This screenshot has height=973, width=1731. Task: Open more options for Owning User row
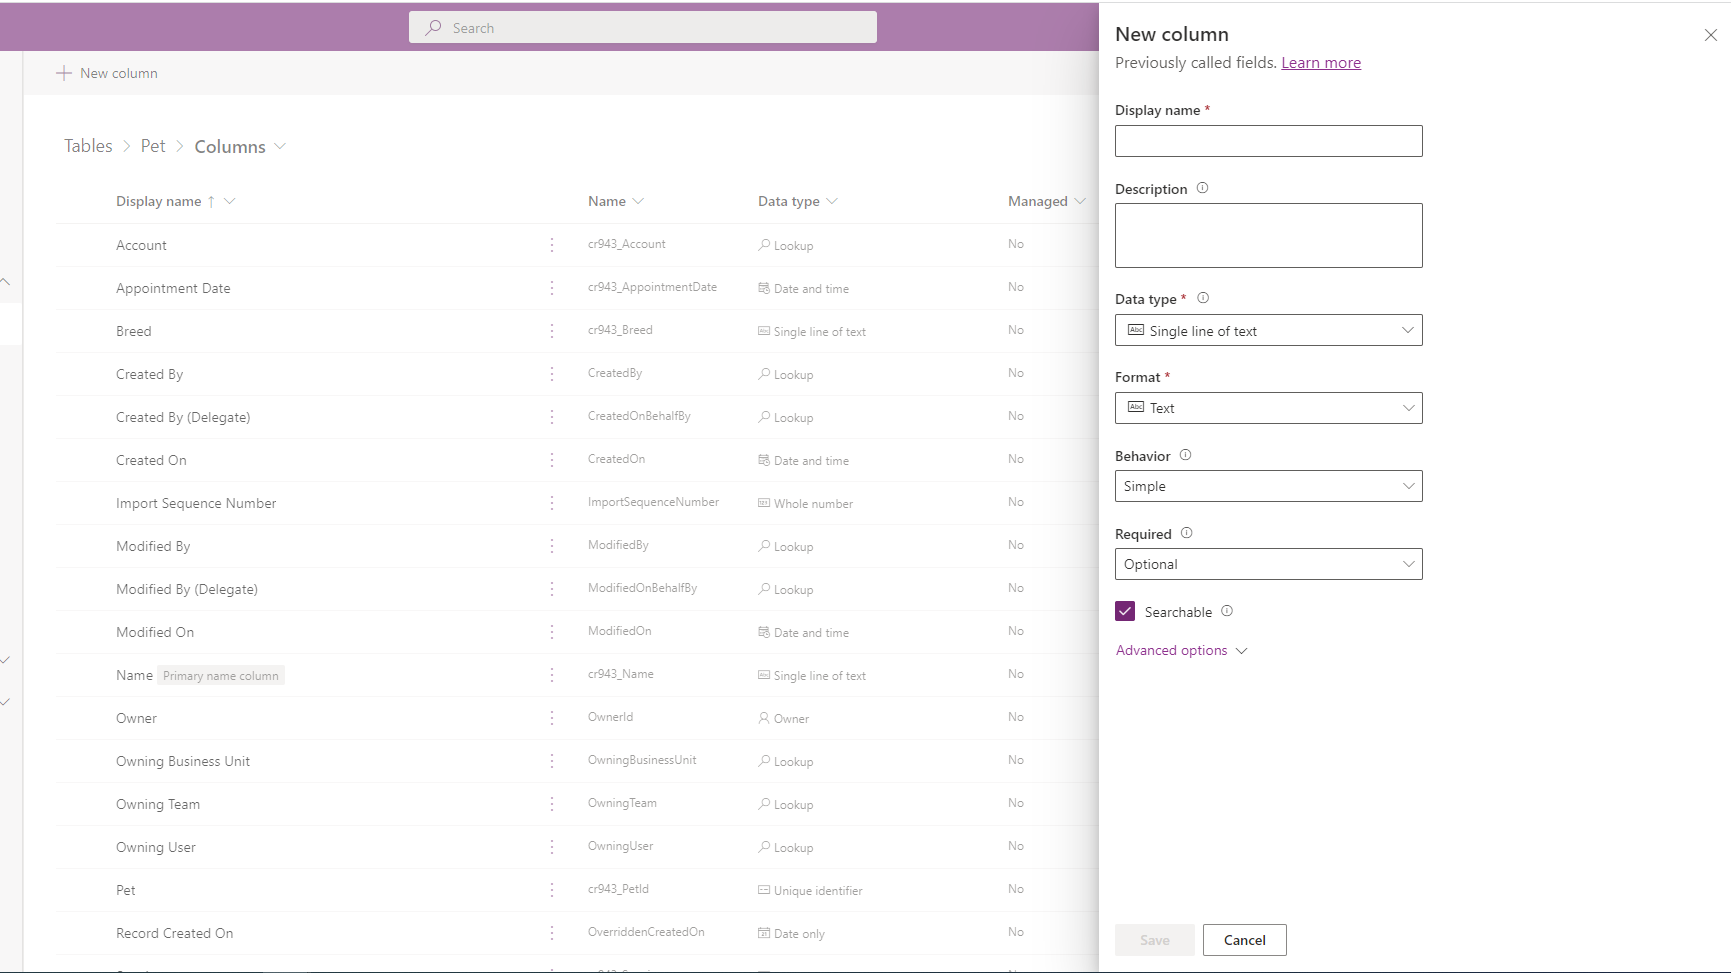tap(552, 847)
